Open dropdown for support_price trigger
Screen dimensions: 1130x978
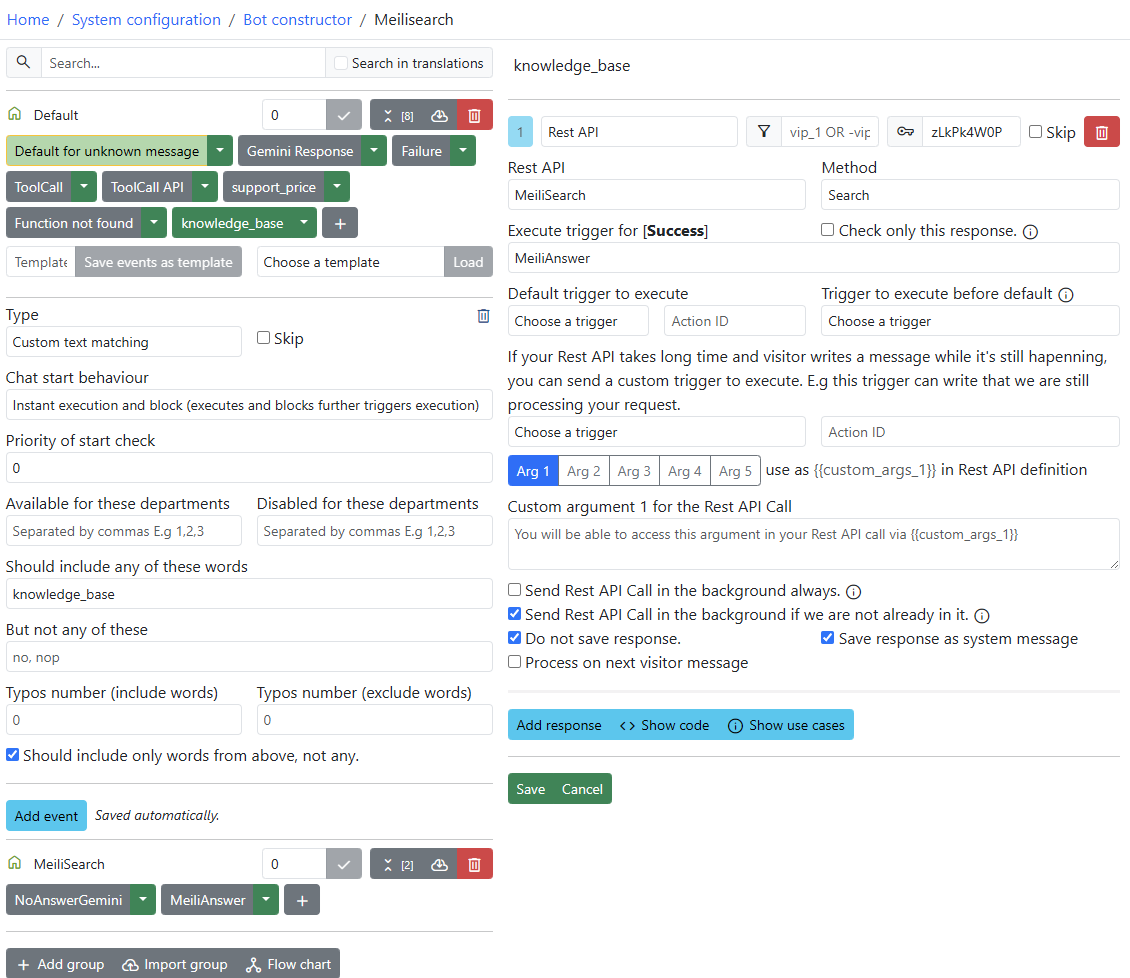[337, 187]
